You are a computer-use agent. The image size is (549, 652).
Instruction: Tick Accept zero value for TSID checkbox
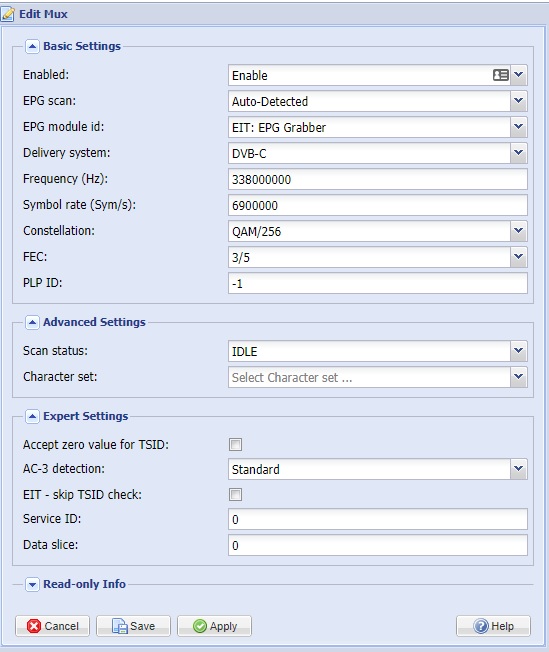point(235,445)
